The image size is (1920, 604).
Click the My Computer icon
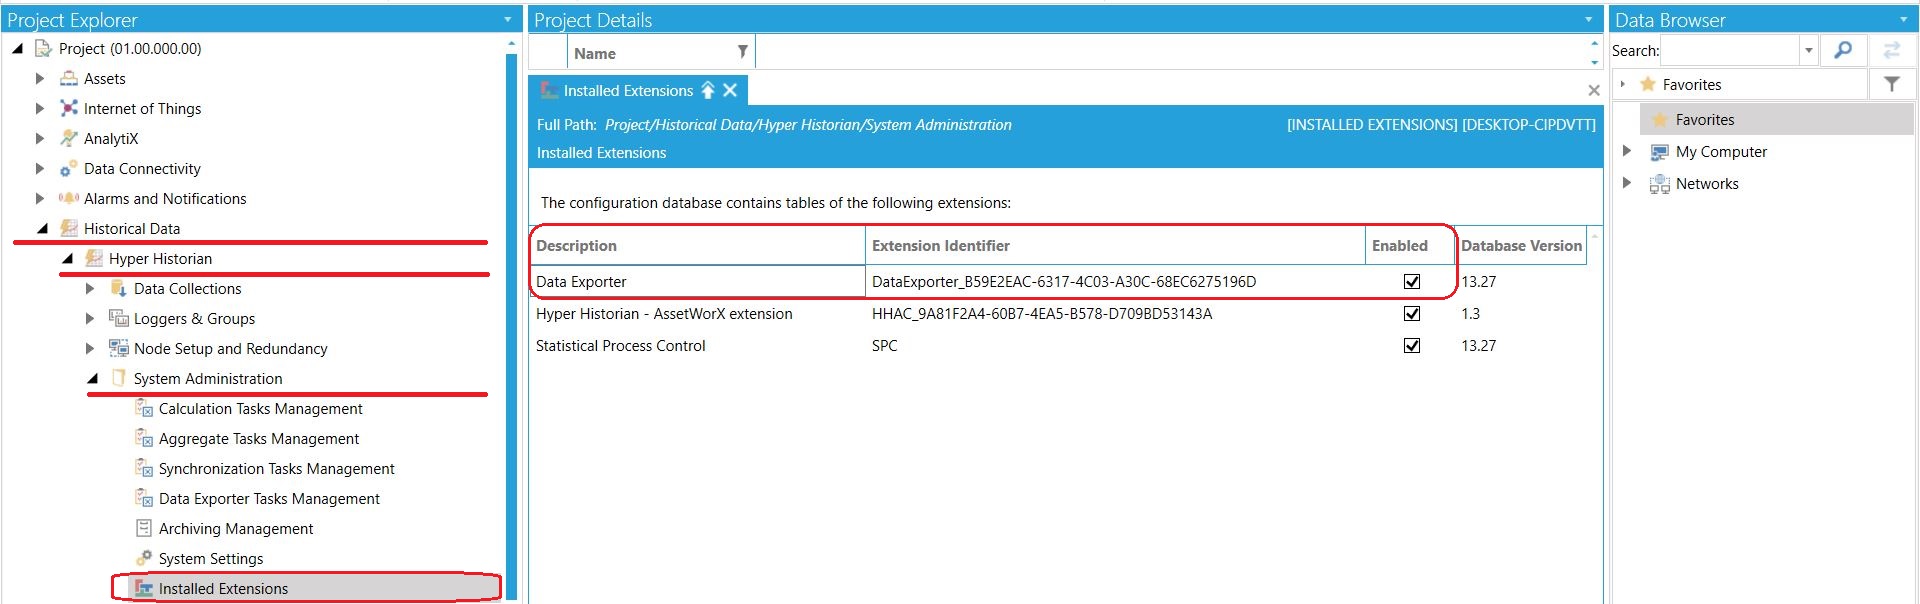[x=1659, y=152]
